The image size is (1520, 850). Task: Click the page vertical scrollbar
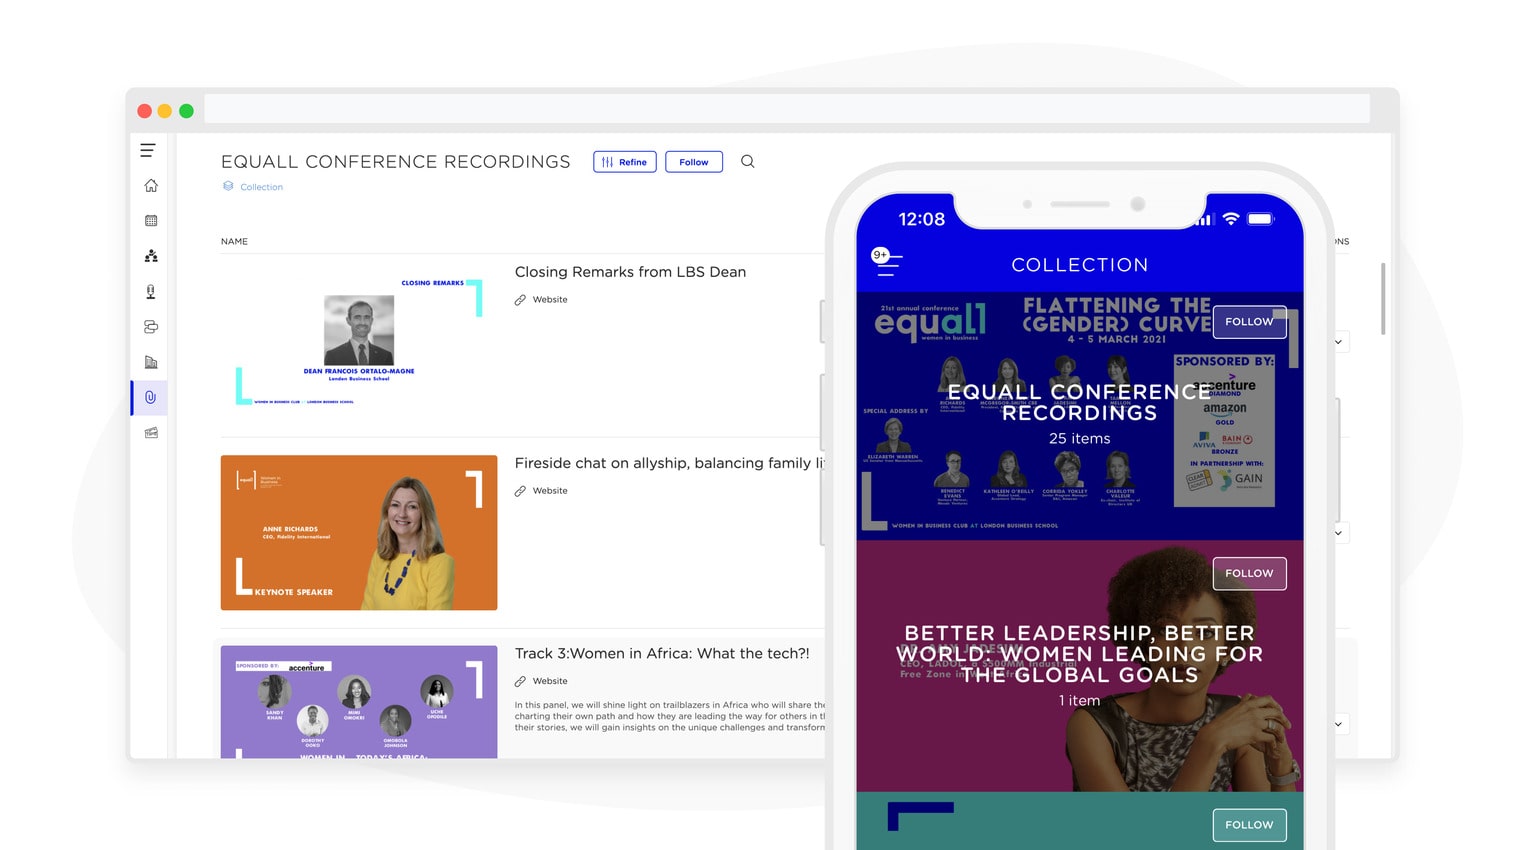click(1383, 299)
